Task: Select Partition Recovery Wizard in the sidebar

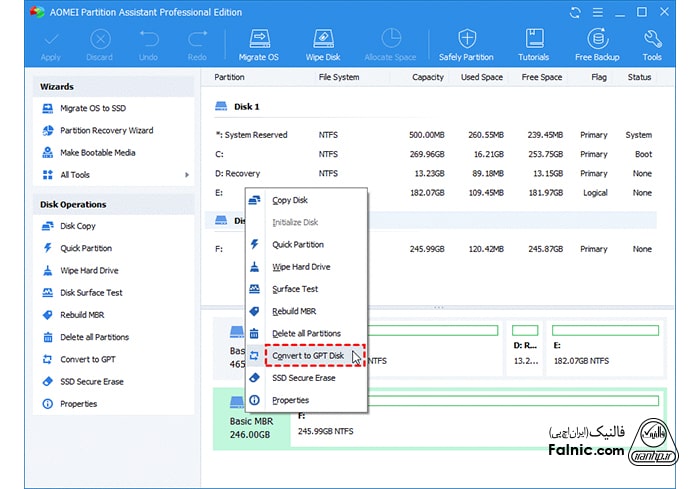Action: [106, 131]
